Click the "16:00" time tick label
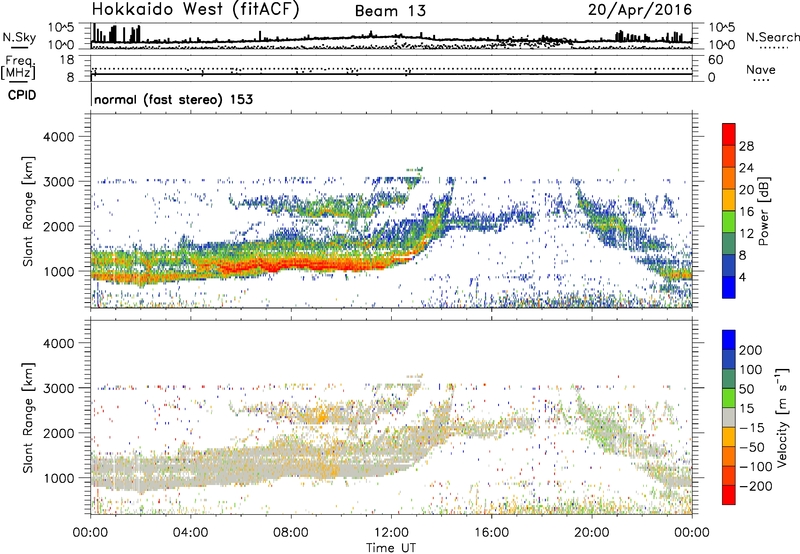This screenshot has width=800, height=554. (491, 533)
